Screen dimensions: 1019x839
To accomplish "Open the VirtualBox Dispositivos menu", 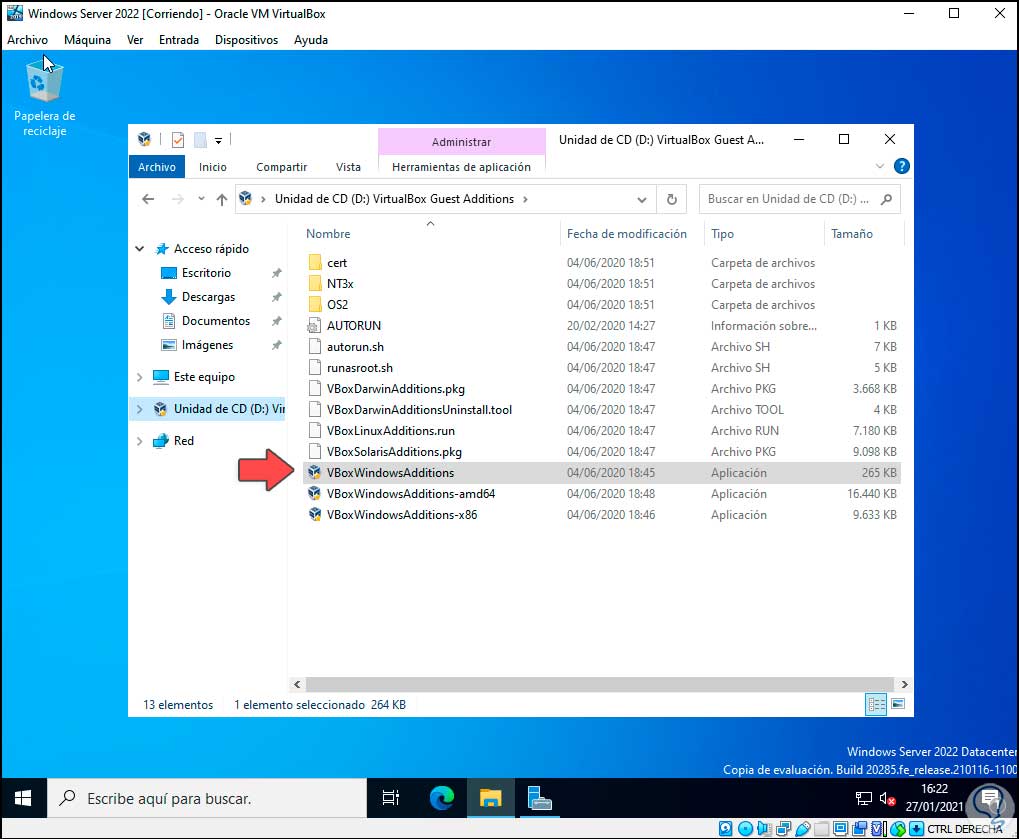I will click(246, 40).
